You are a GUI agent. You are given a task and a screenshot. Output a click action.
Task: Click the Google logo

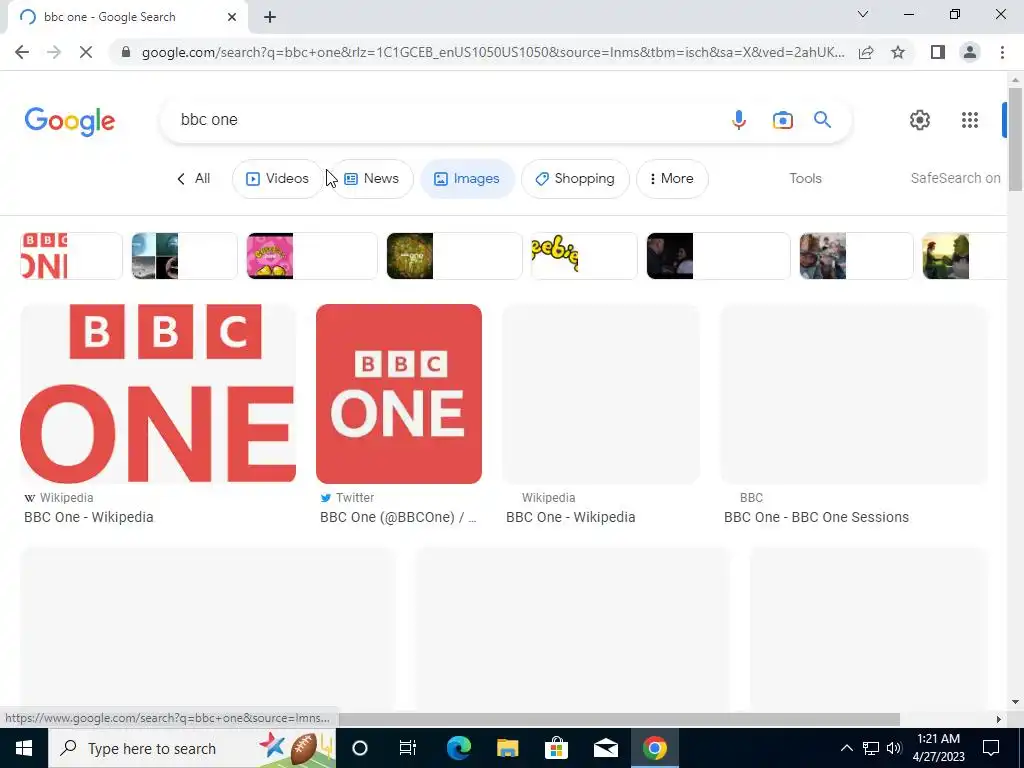click(x=70, y=121)
